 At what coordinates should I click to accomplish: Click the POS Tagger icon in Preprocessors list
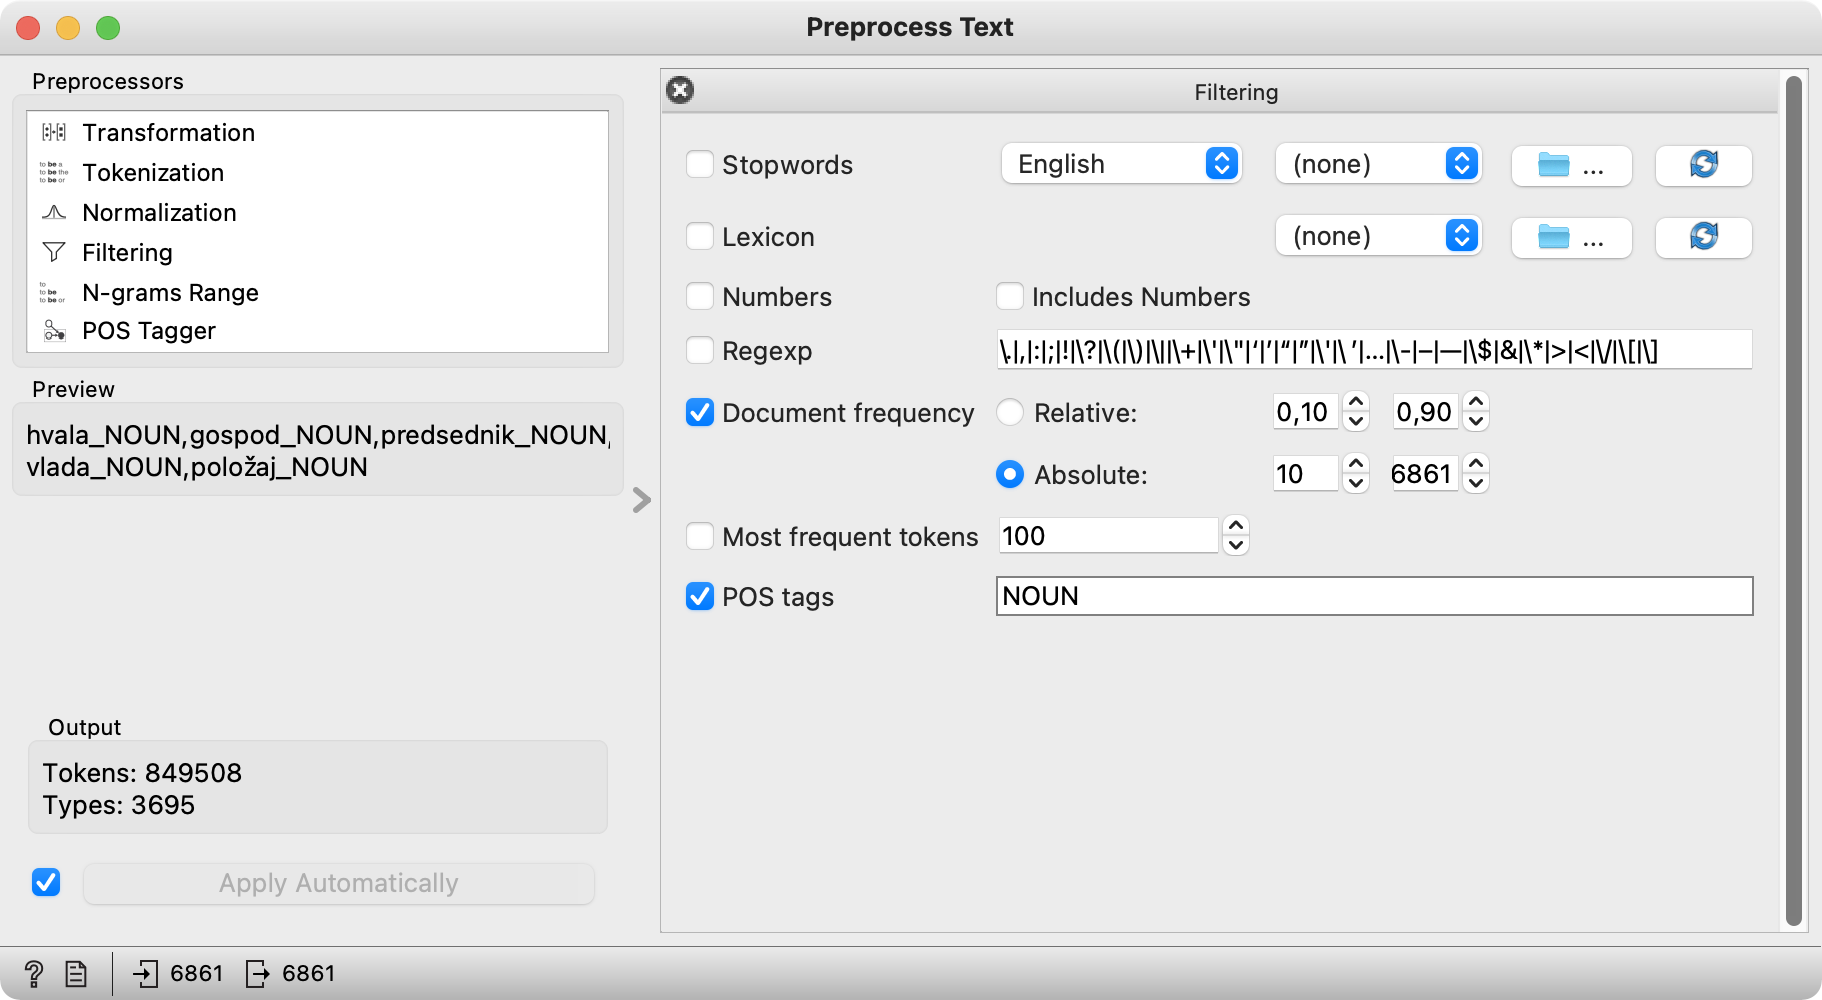54,331
